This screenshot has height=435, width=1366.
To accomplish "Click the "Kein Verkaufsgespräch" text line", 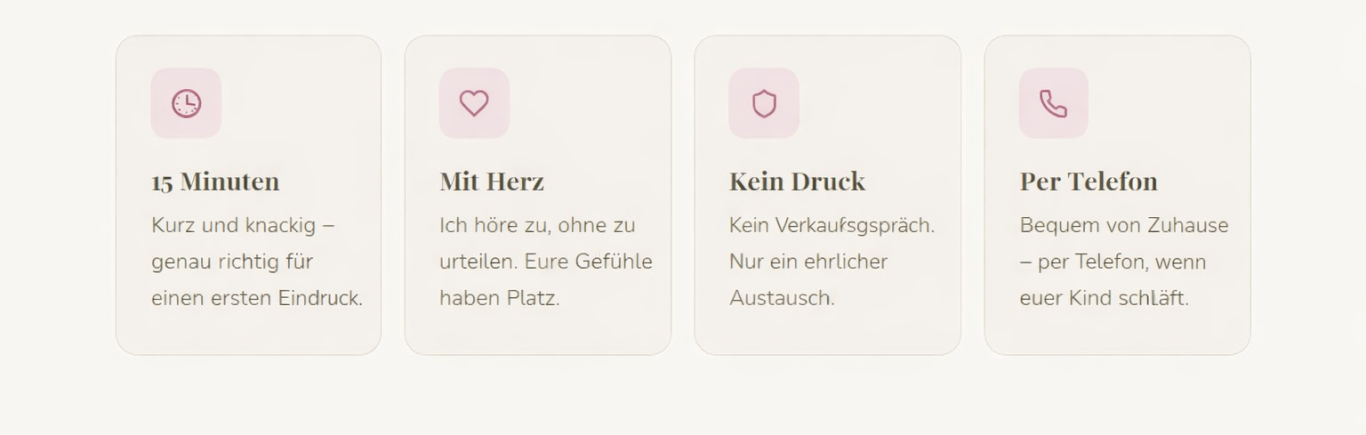I will click(832, 225).
